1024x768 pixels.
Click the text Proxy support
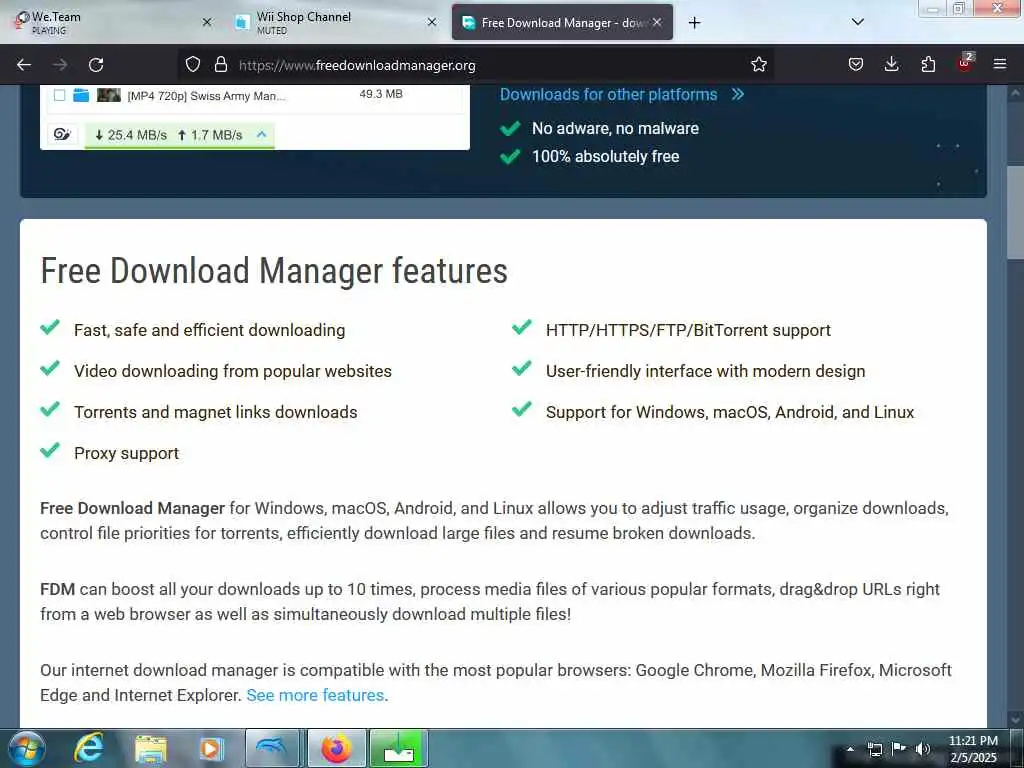click(x=126, y=453)
